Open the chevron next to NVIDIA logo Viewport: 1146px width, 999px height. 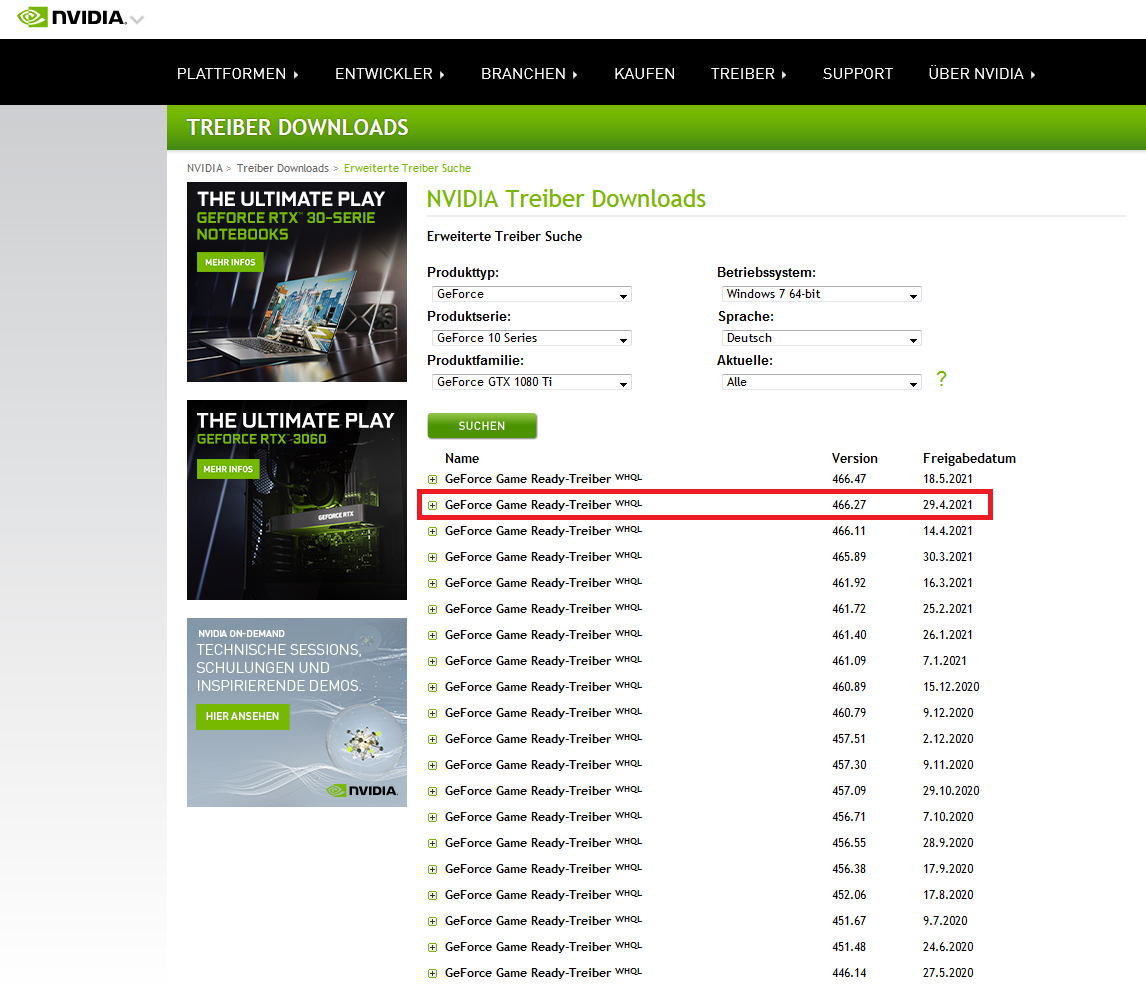tap(137, 19)
